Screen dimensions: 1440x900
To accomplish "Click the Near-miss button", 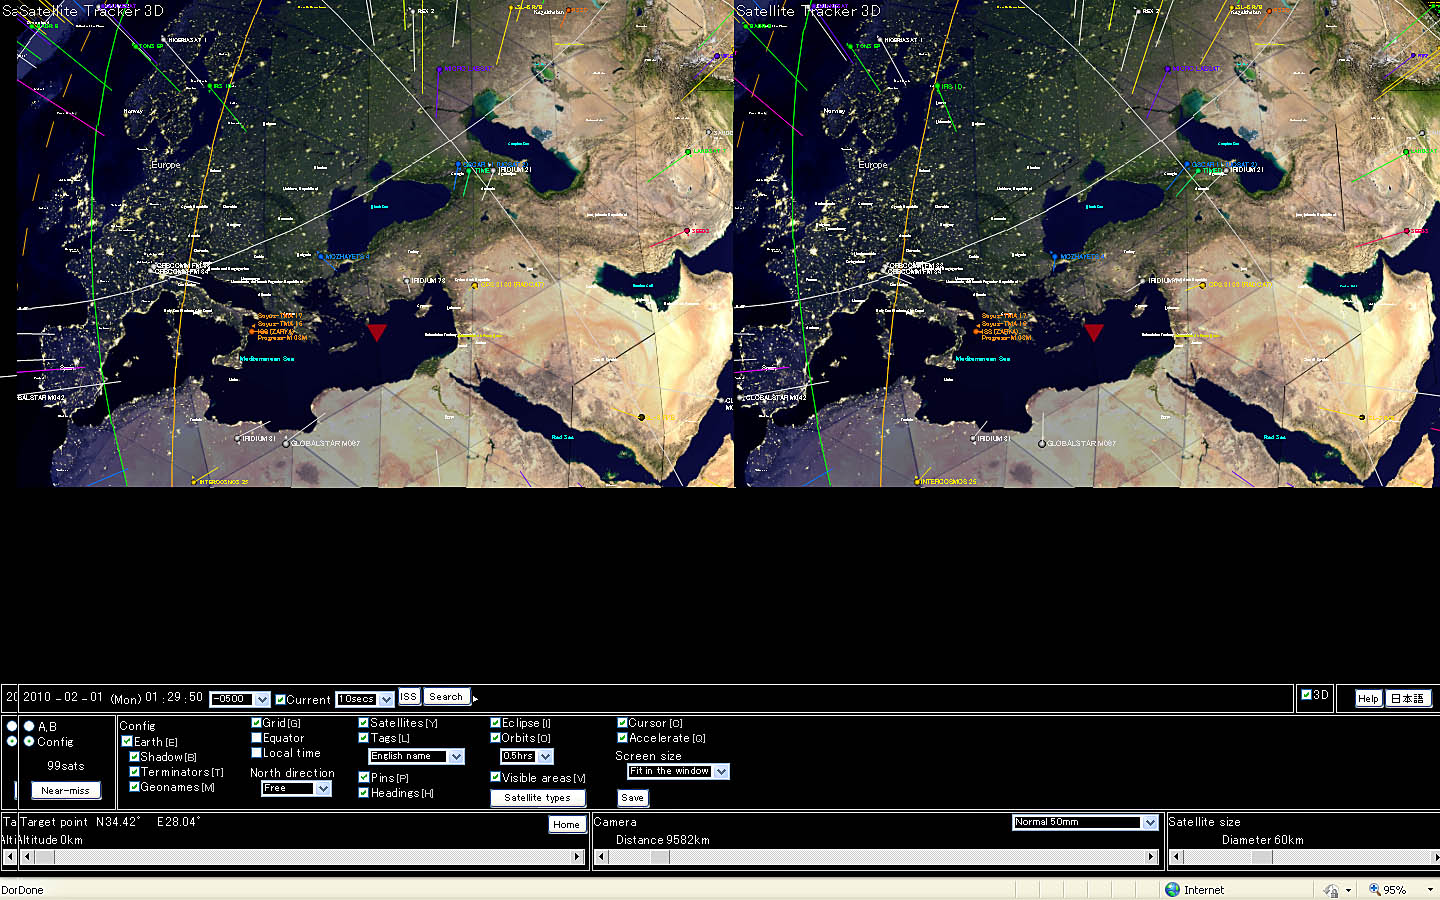I will tap(65, 790).
